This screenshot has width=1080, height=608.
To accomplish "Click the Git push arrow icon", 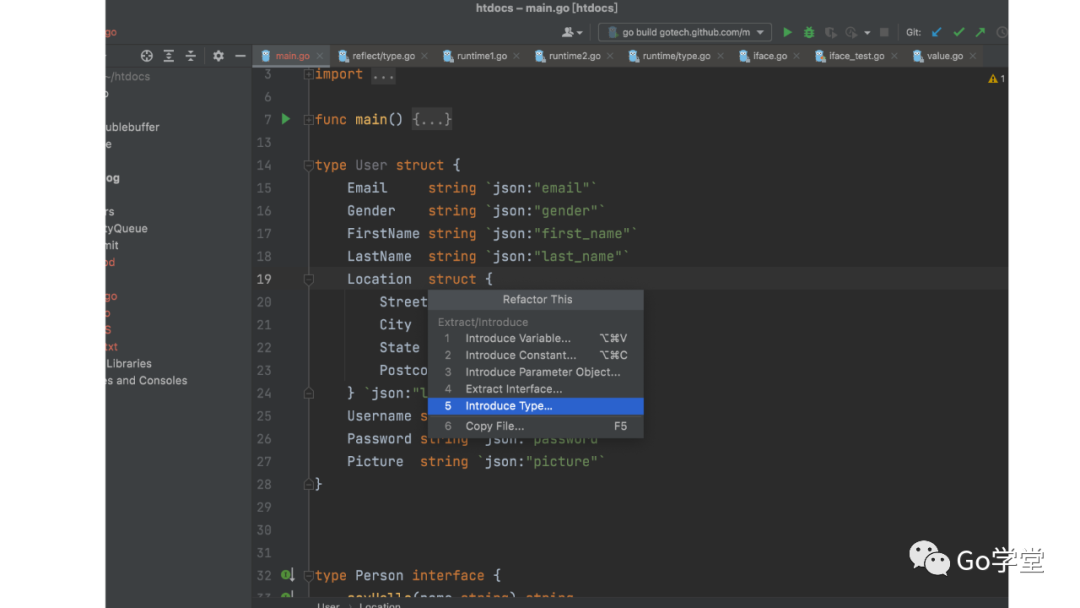I will (980, 32).
